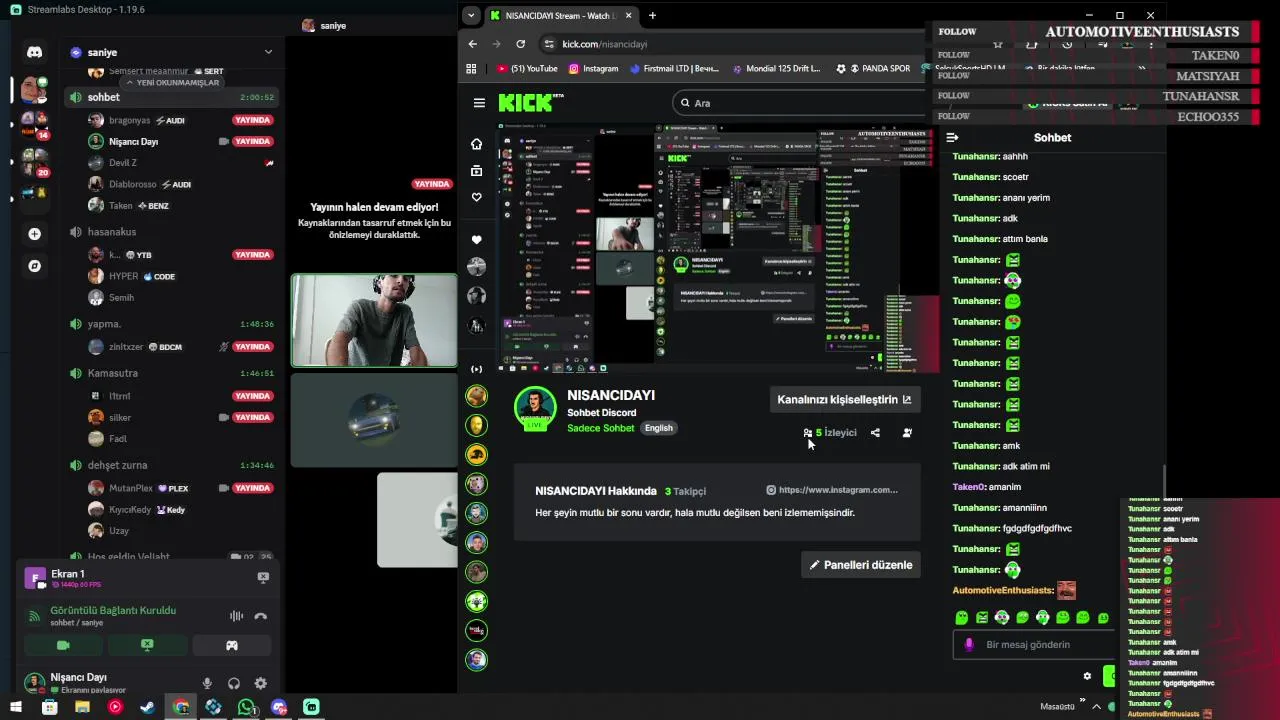Open the Mondial 125 Drift bookmark
This screenshot has height=720, width=1280.
776,69
